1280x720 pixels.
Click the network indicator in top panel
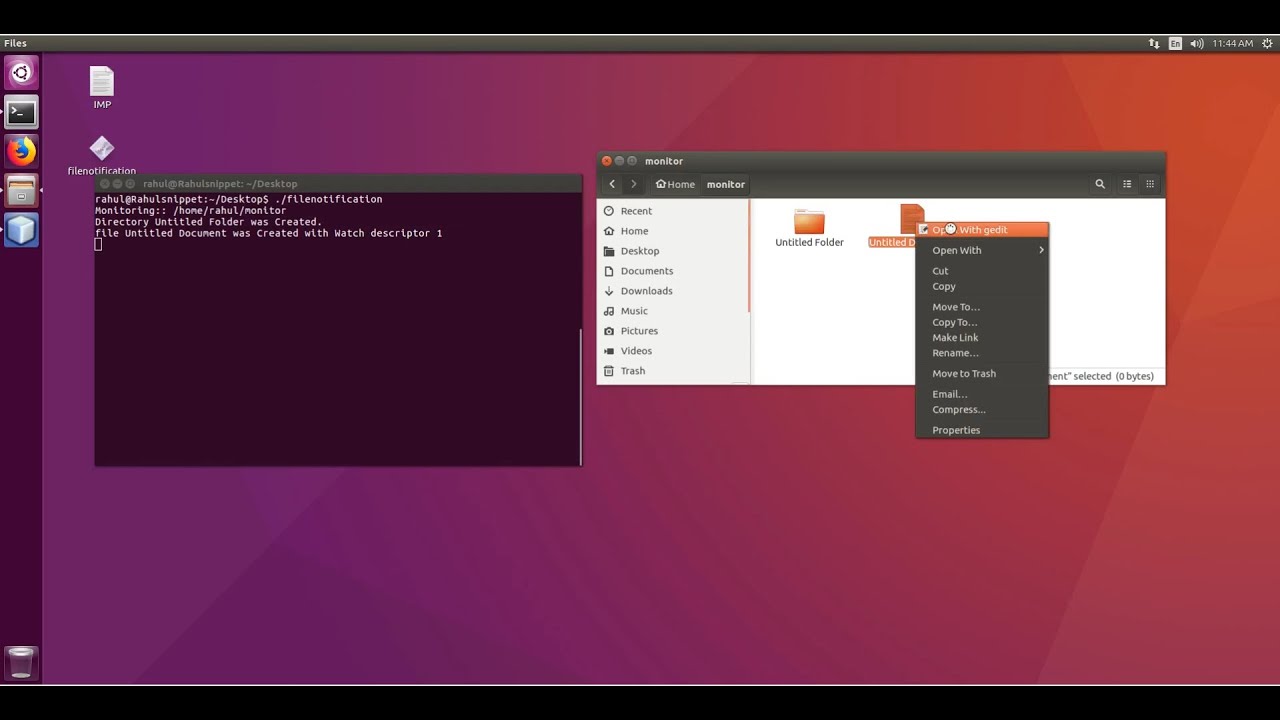[1154, 43]
